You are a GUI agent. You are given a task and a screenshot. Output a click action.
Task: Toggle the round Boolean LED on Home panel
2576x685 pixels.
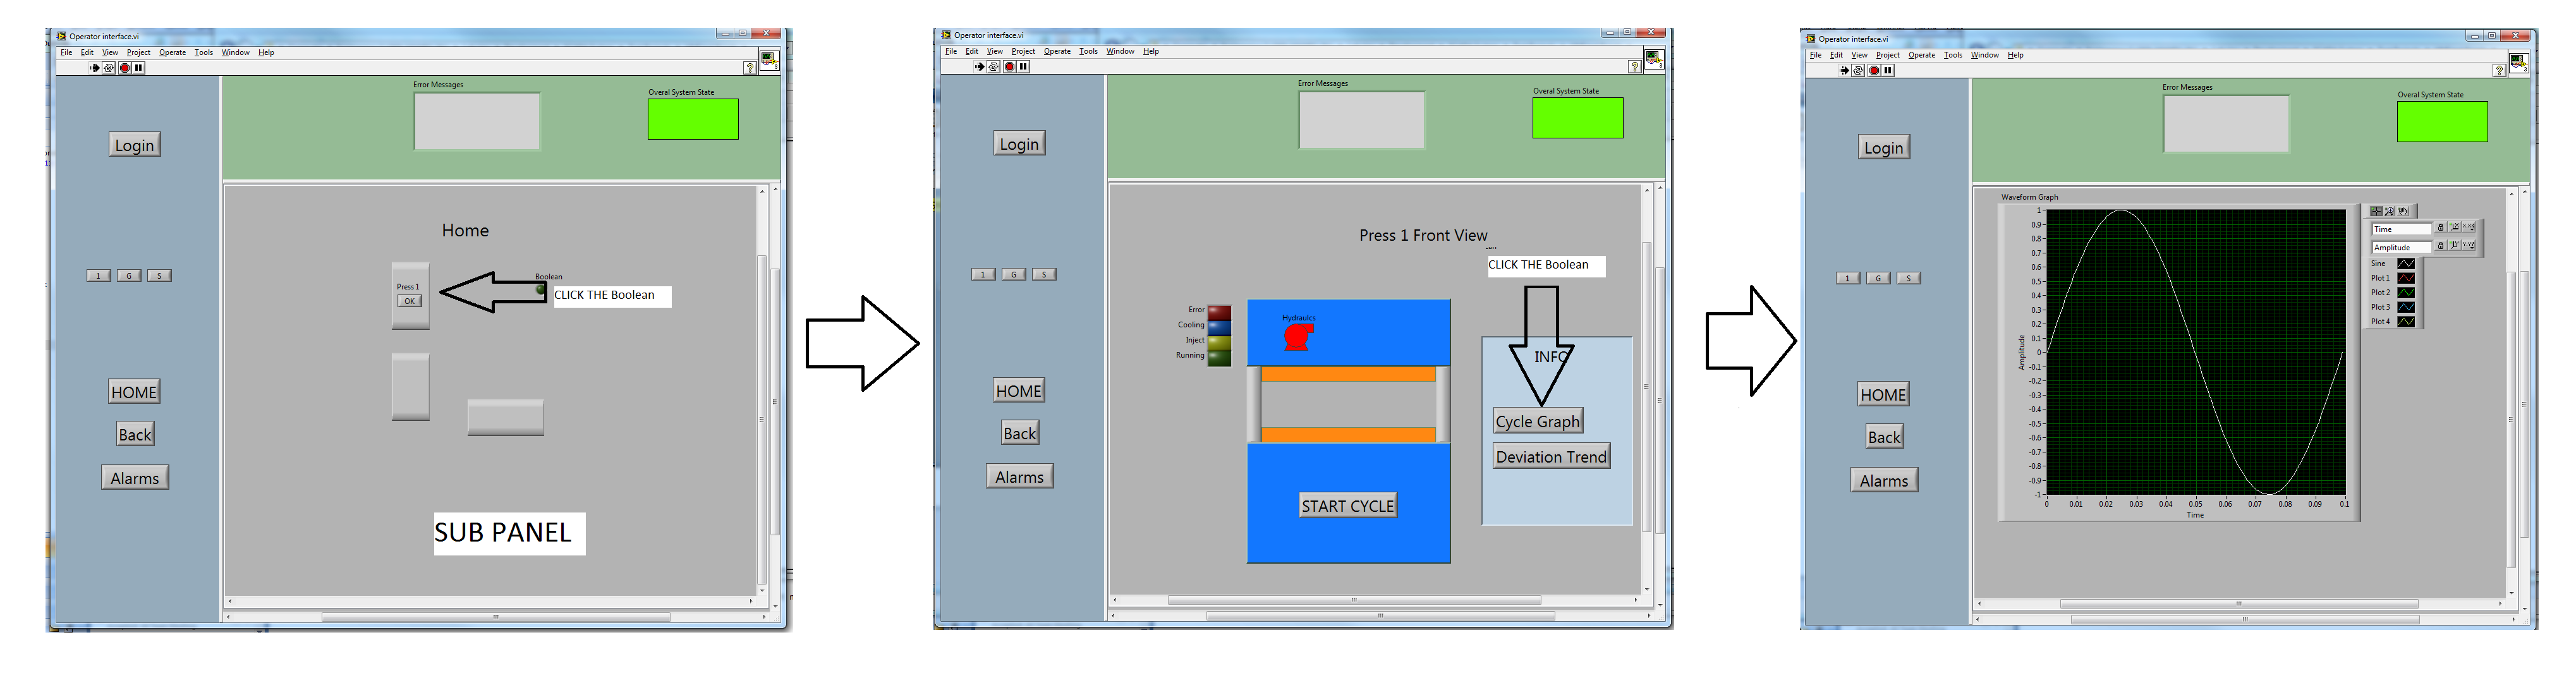pyautogui.click(x=541, y=290)
